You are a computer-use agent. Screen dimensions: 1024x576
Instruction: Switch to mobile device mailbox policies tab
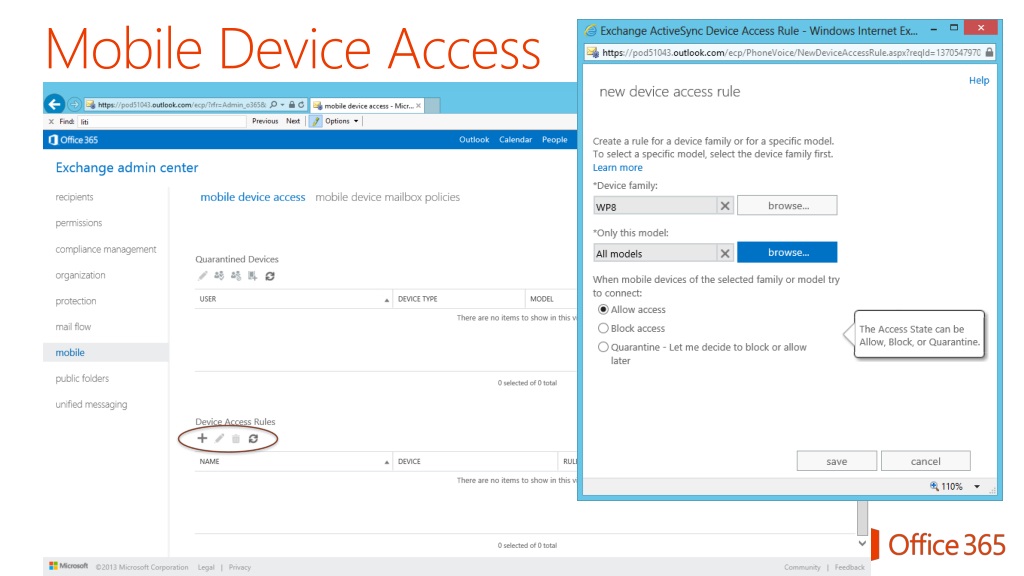(387, 197)
